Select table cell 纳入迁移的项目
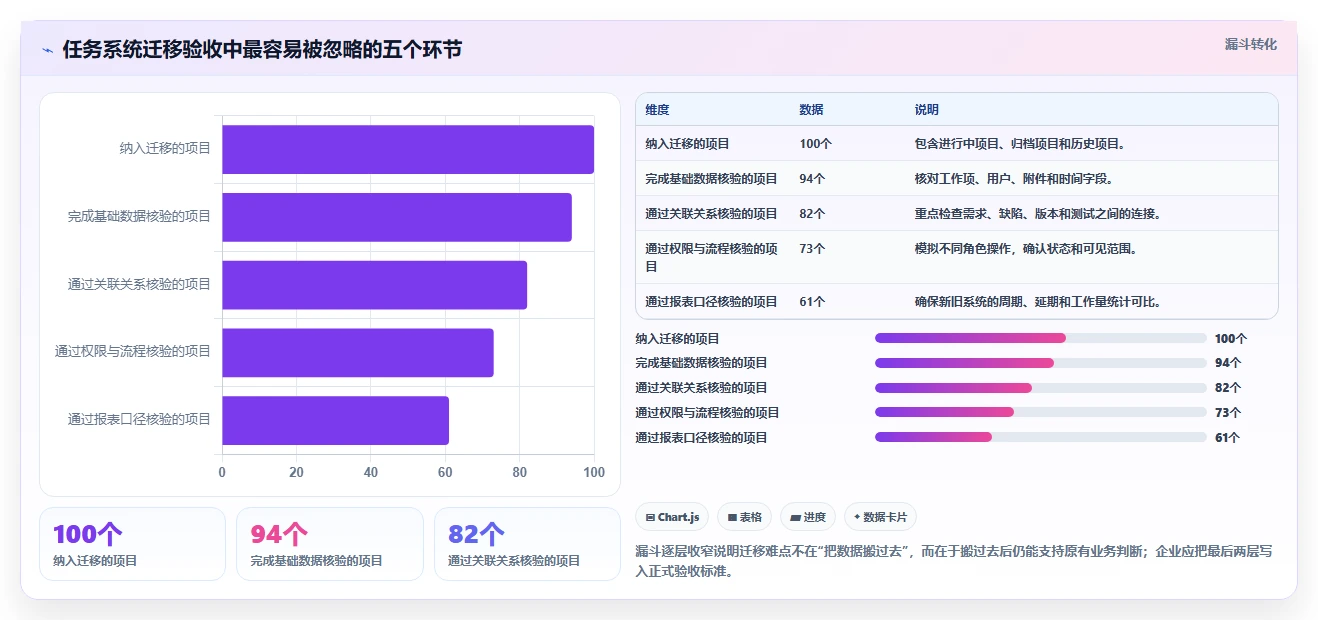This screenshot has height=620, width=1318. (687, 144)
